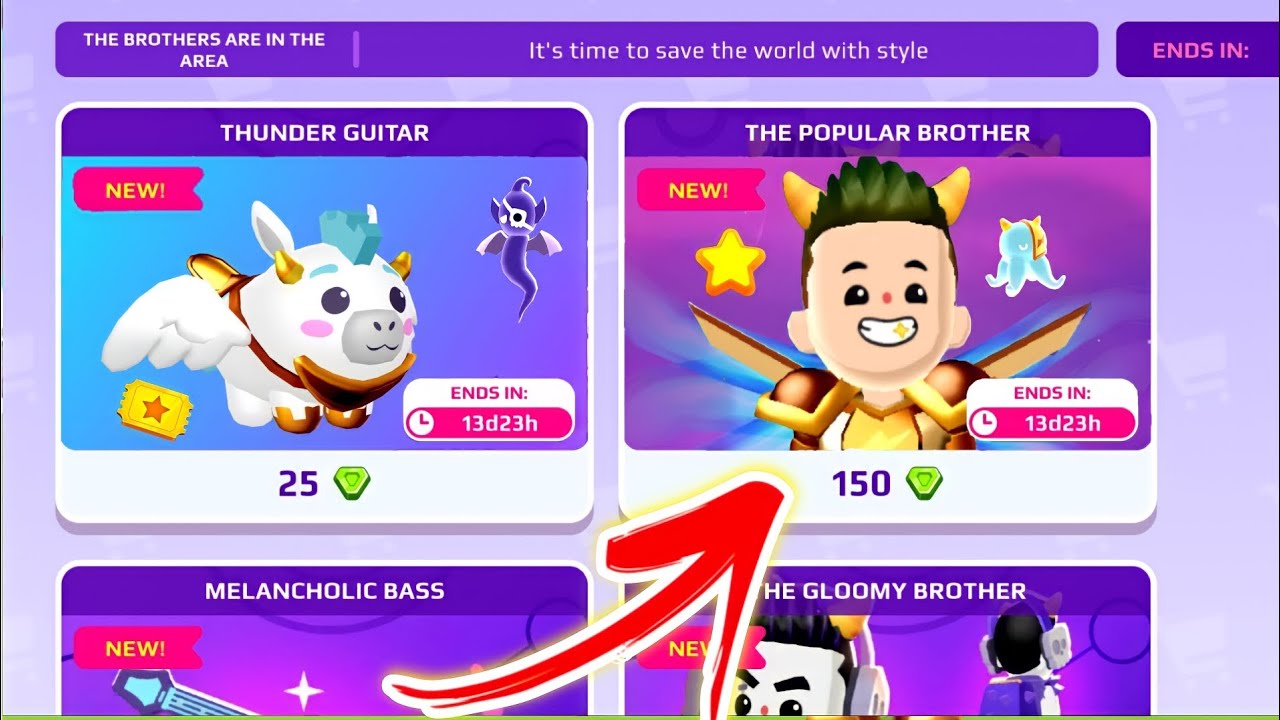Click clock icon in Popular Brother timer
This screenshot has height=720, width=1280.
pos(986,423)
